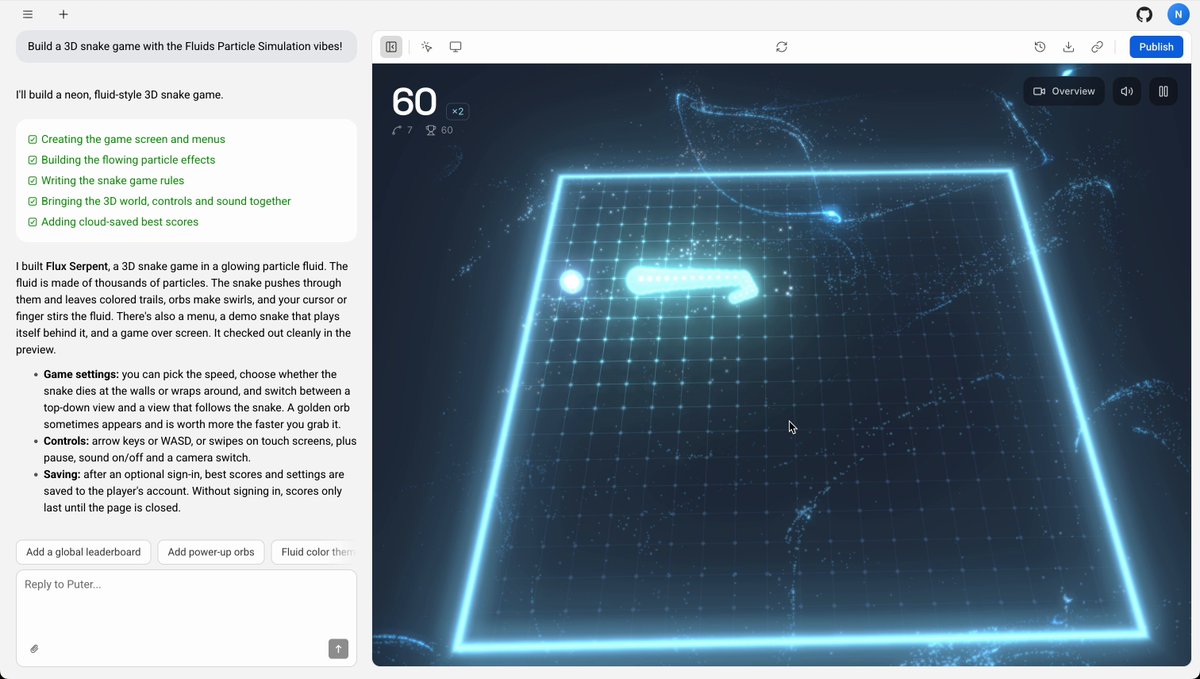Copy the share link icon
The image size is (1200, 679).
1097,47
